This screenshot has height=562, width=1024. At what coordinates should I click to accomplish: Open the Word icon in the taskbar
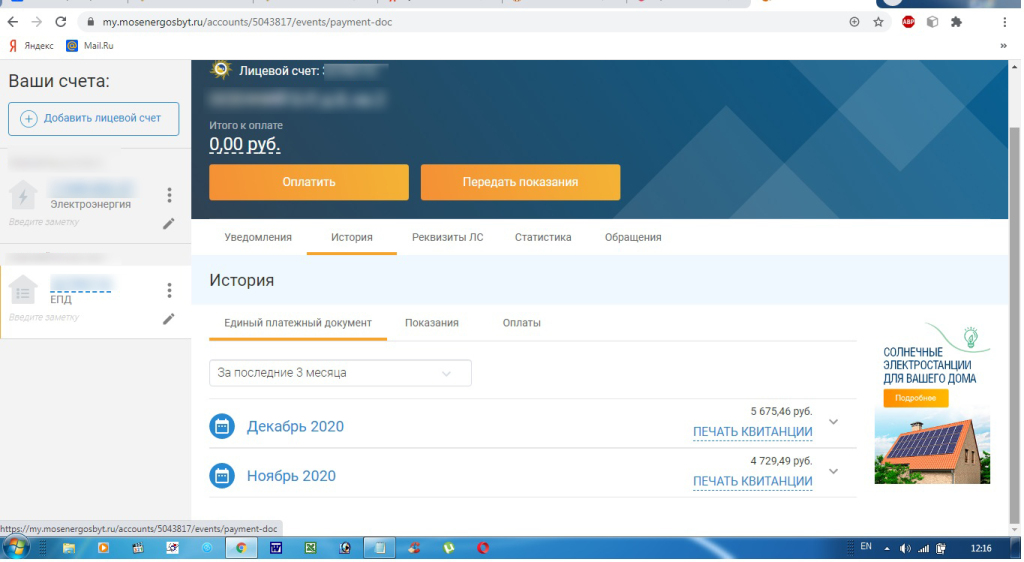[275, 548]
